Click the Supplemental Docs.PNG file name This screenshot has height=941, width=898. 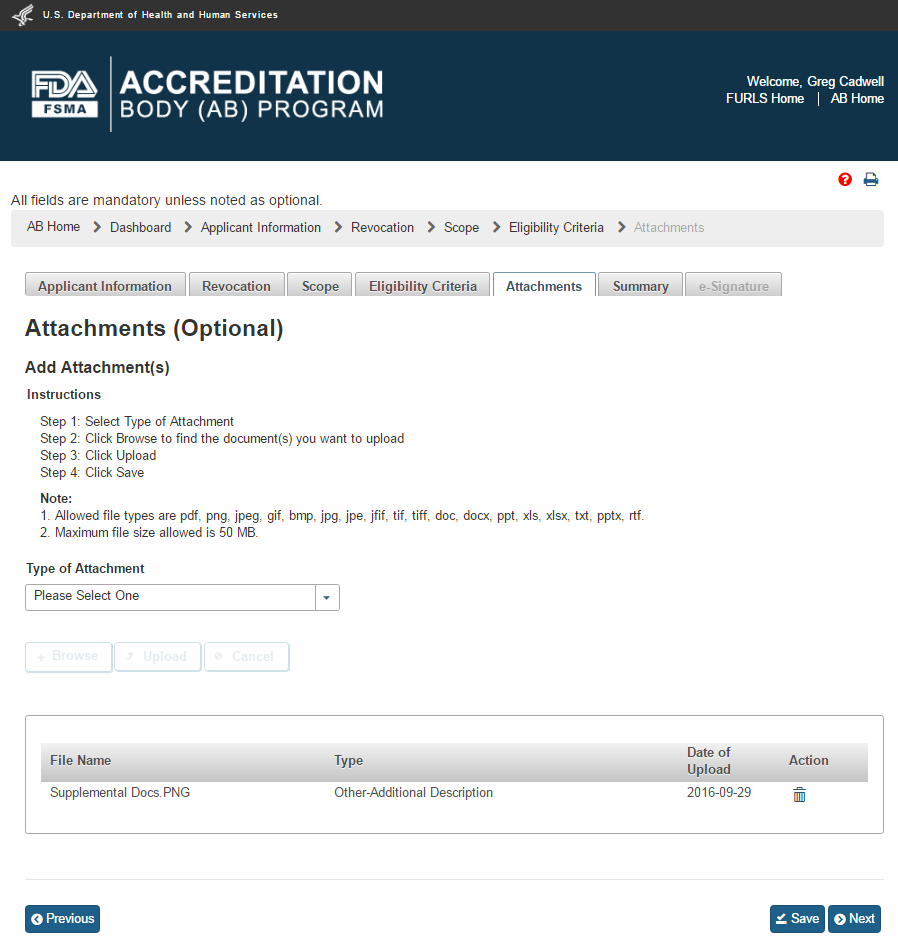coord(120,793)
